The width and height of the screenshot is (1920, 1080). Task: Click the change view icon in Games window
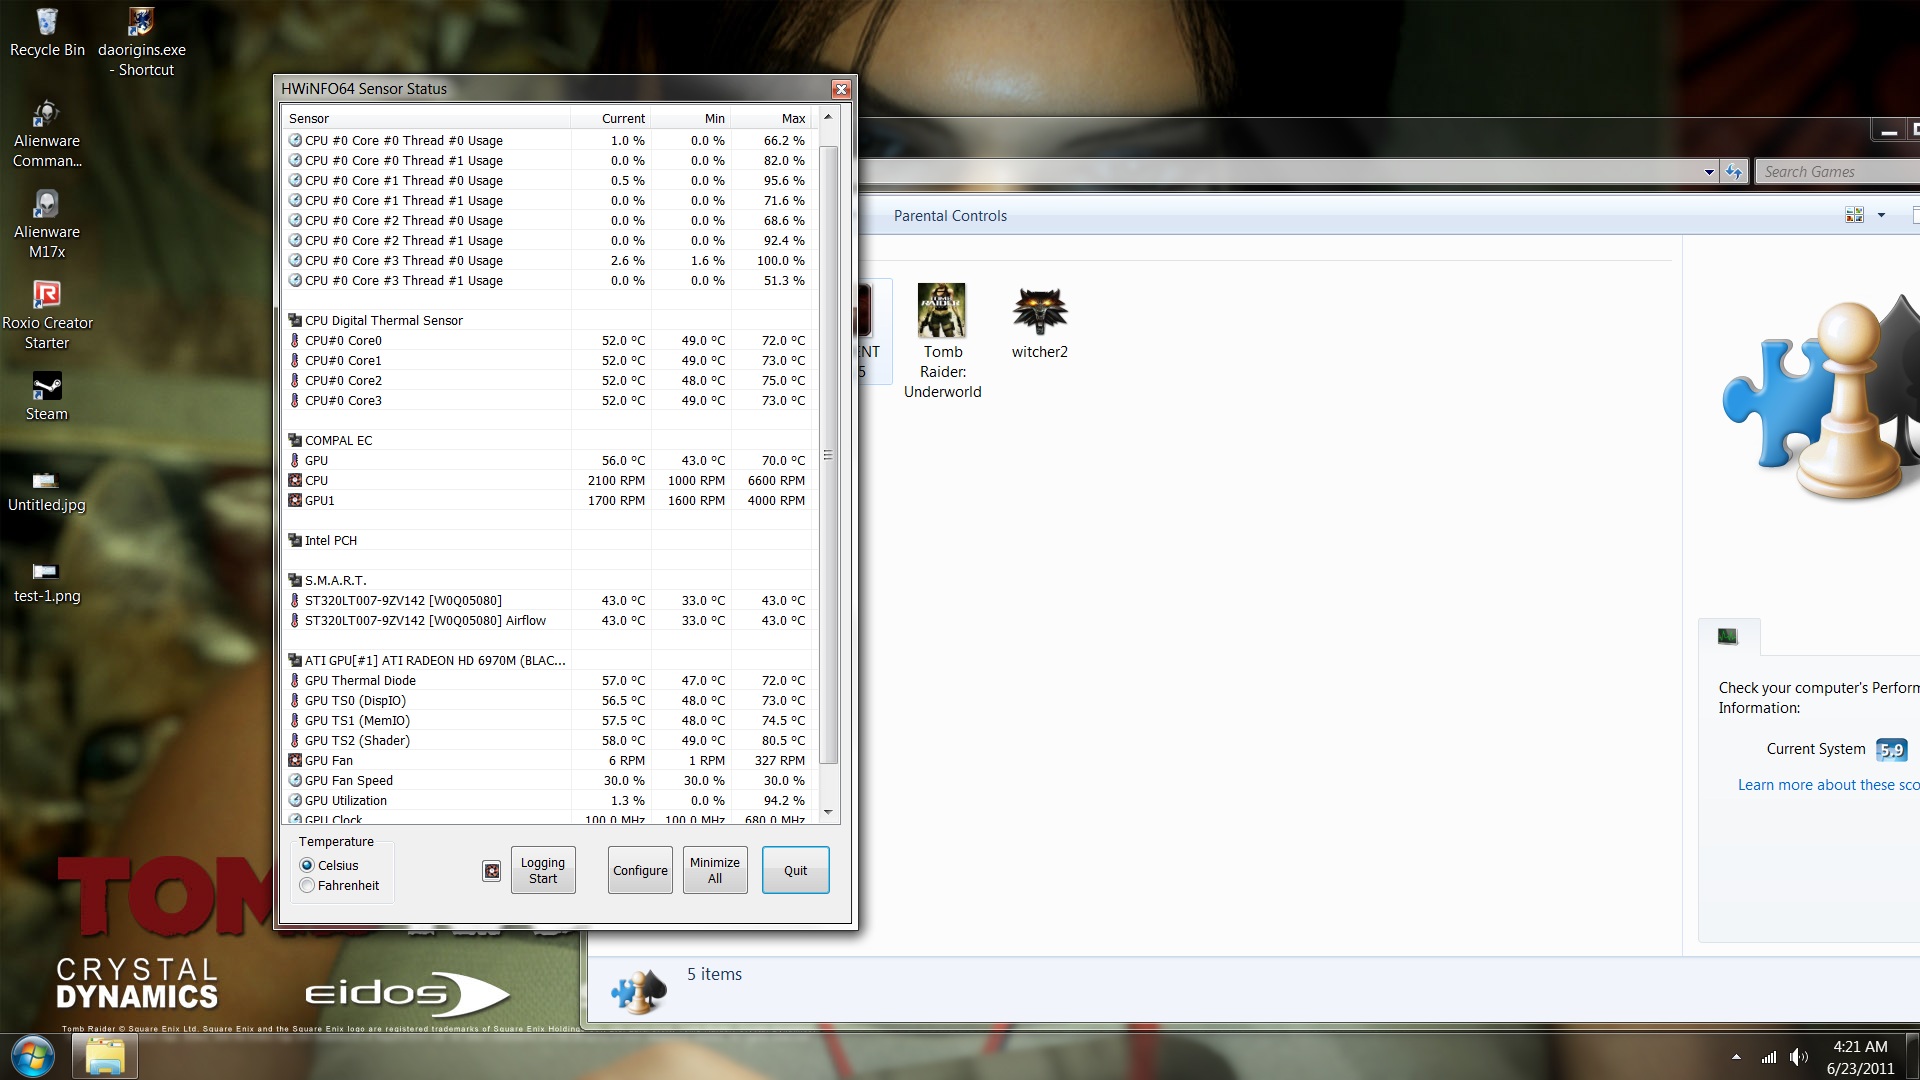pyautogui.click(x=1854, y=215)
